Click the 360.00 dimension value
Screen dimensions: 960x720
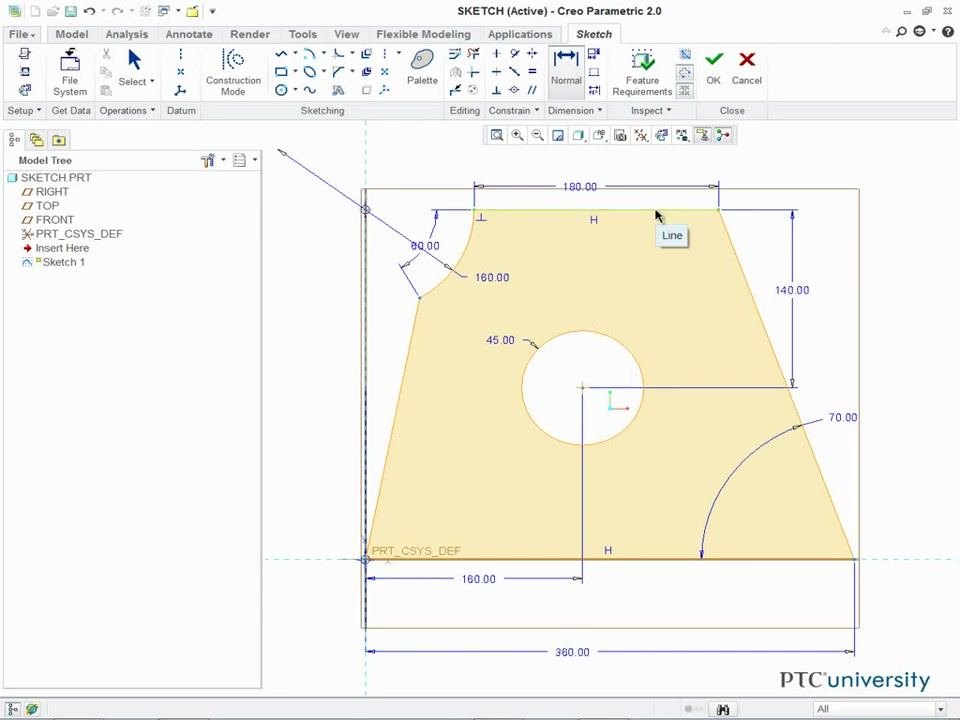(x=572, y=652)
